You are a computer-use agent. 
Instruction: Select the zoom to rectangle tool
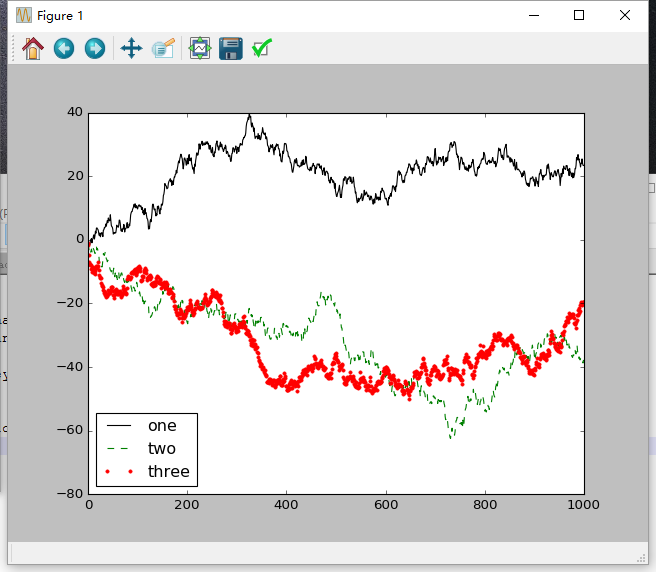[x=163, y=49]
